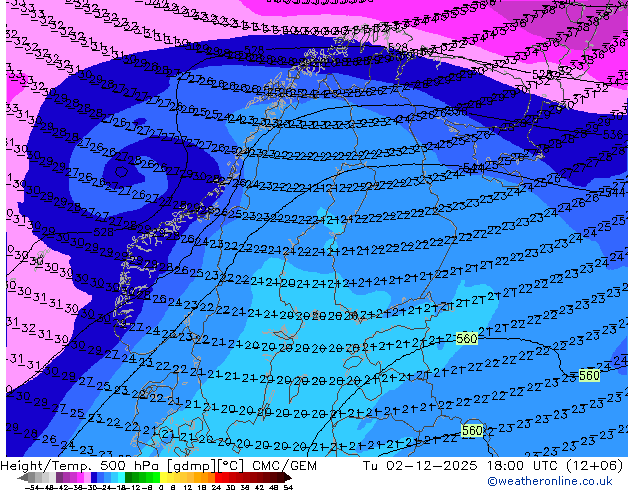Click the lowest highlighted 560 contour label

click(x=472, y=431)
